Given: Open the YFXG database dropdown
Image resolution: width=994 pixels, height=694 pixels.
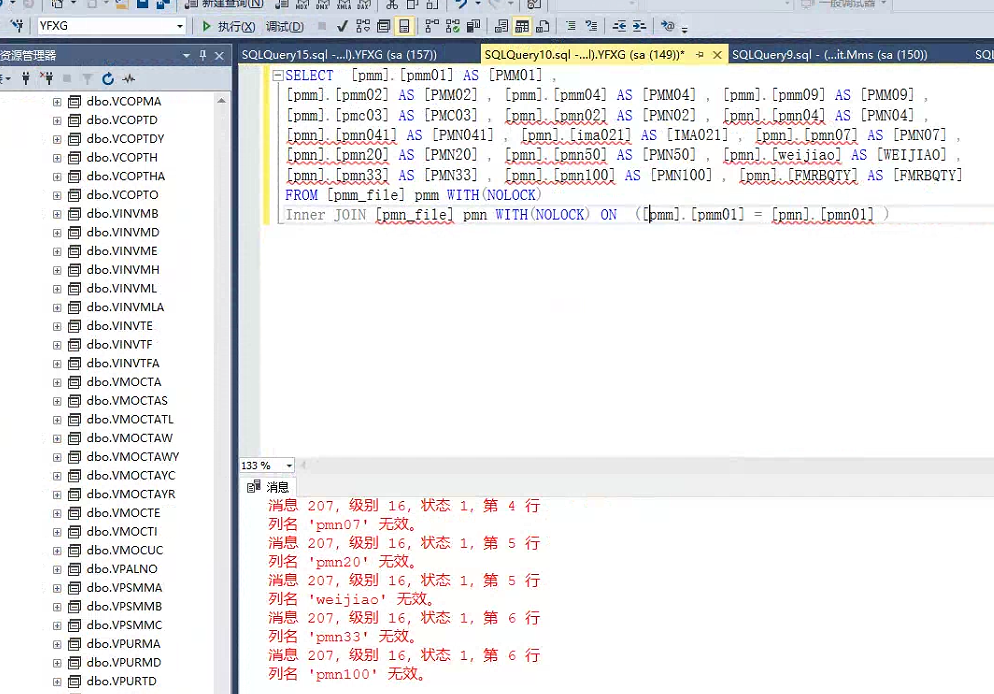Looking at the screenshot, I should click(x=180, y=26).
